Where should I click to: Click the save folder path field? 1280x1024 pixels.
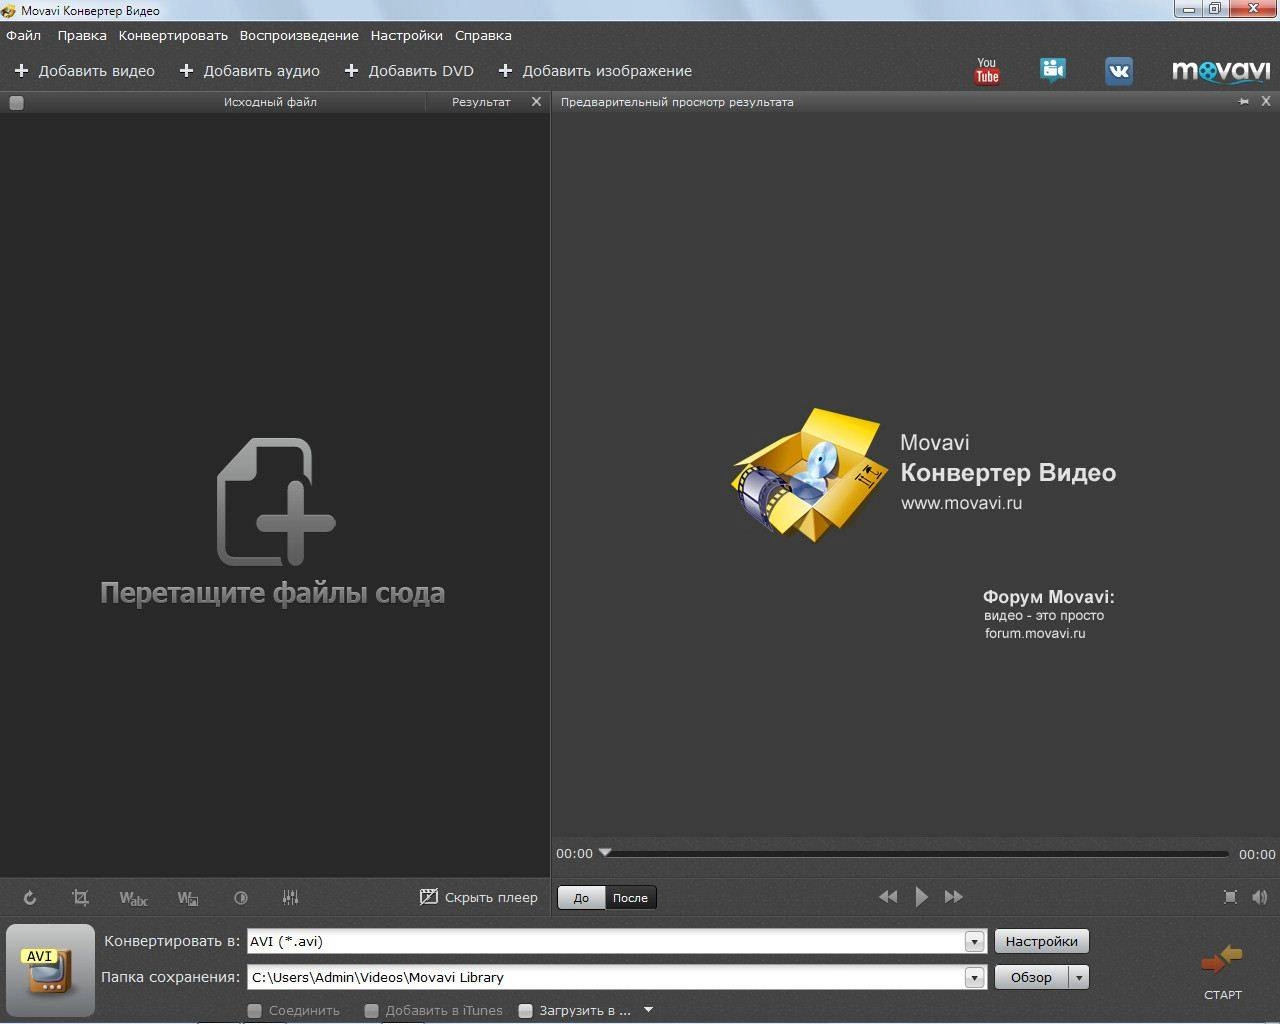point(606,977)
